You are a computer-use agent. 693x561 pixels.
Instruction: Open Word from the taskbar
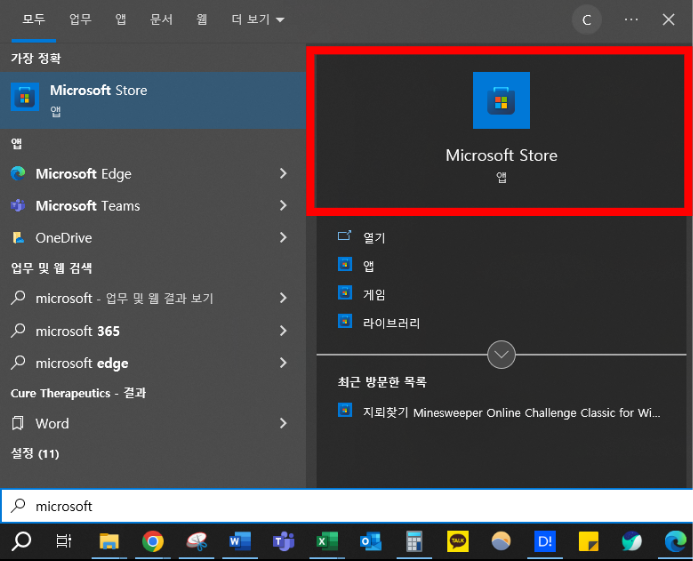tap(240, 541)
